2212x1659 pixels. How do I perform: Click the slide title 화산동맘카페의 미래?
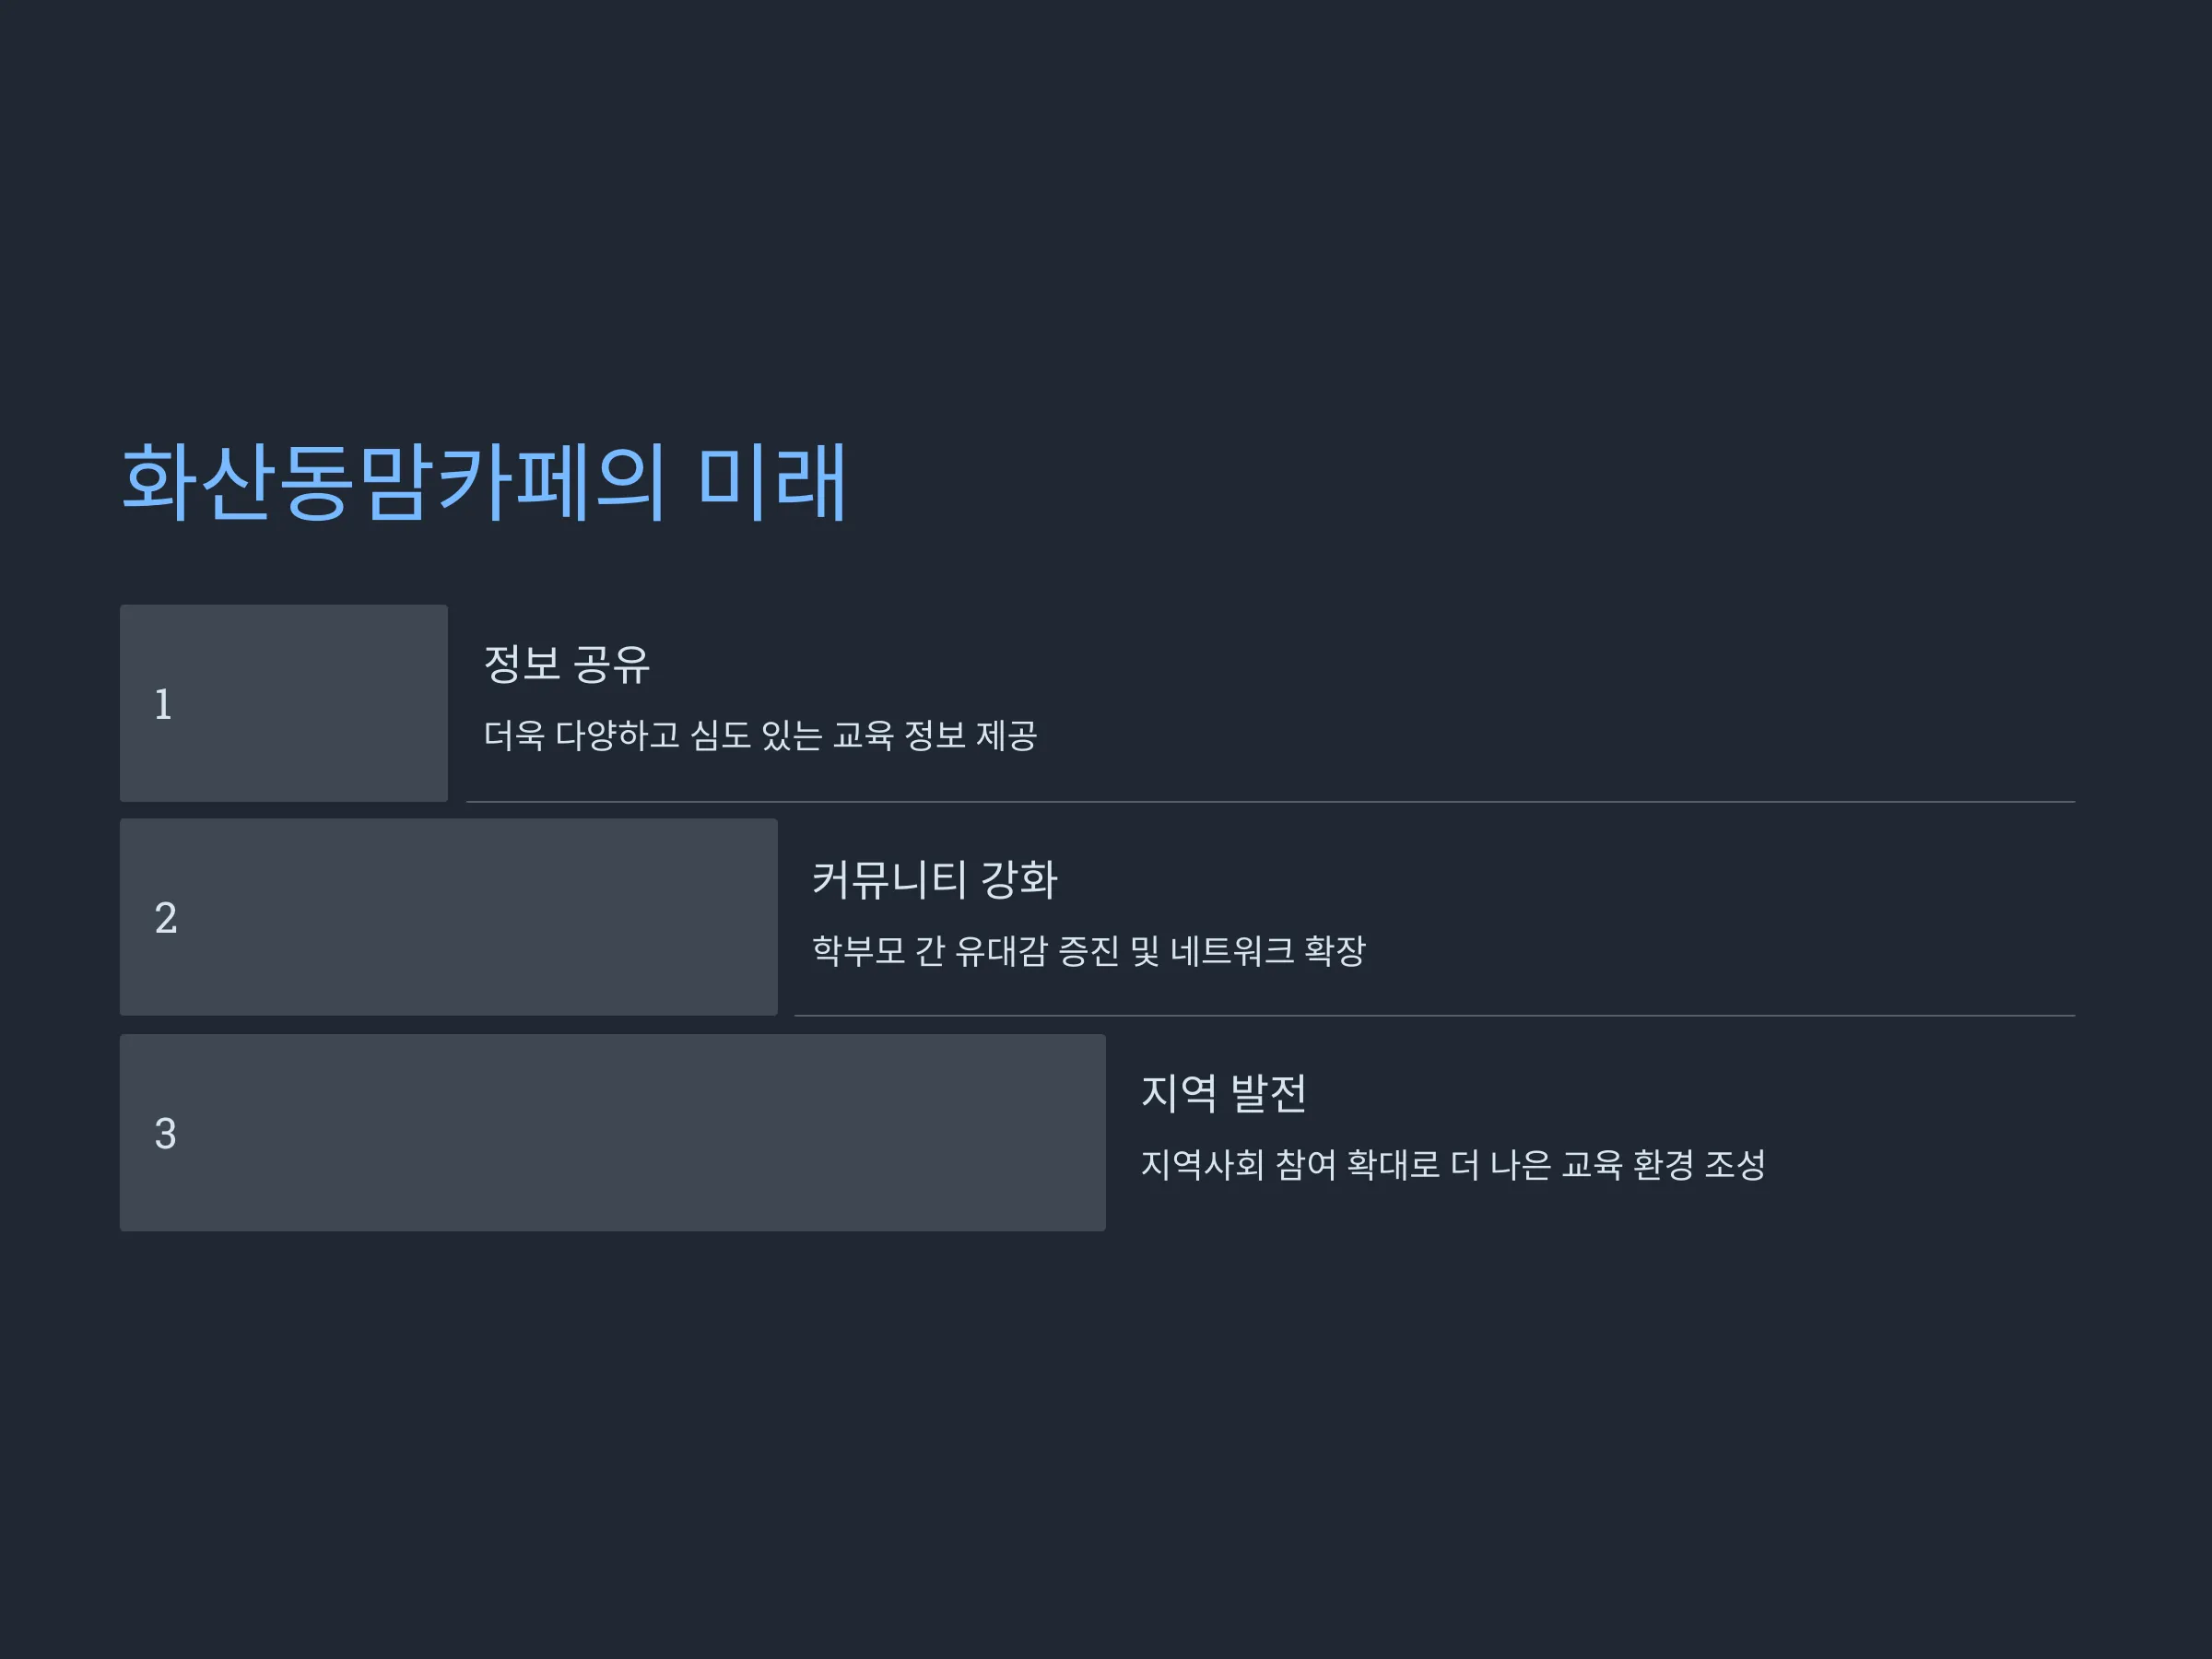point(484,482)
